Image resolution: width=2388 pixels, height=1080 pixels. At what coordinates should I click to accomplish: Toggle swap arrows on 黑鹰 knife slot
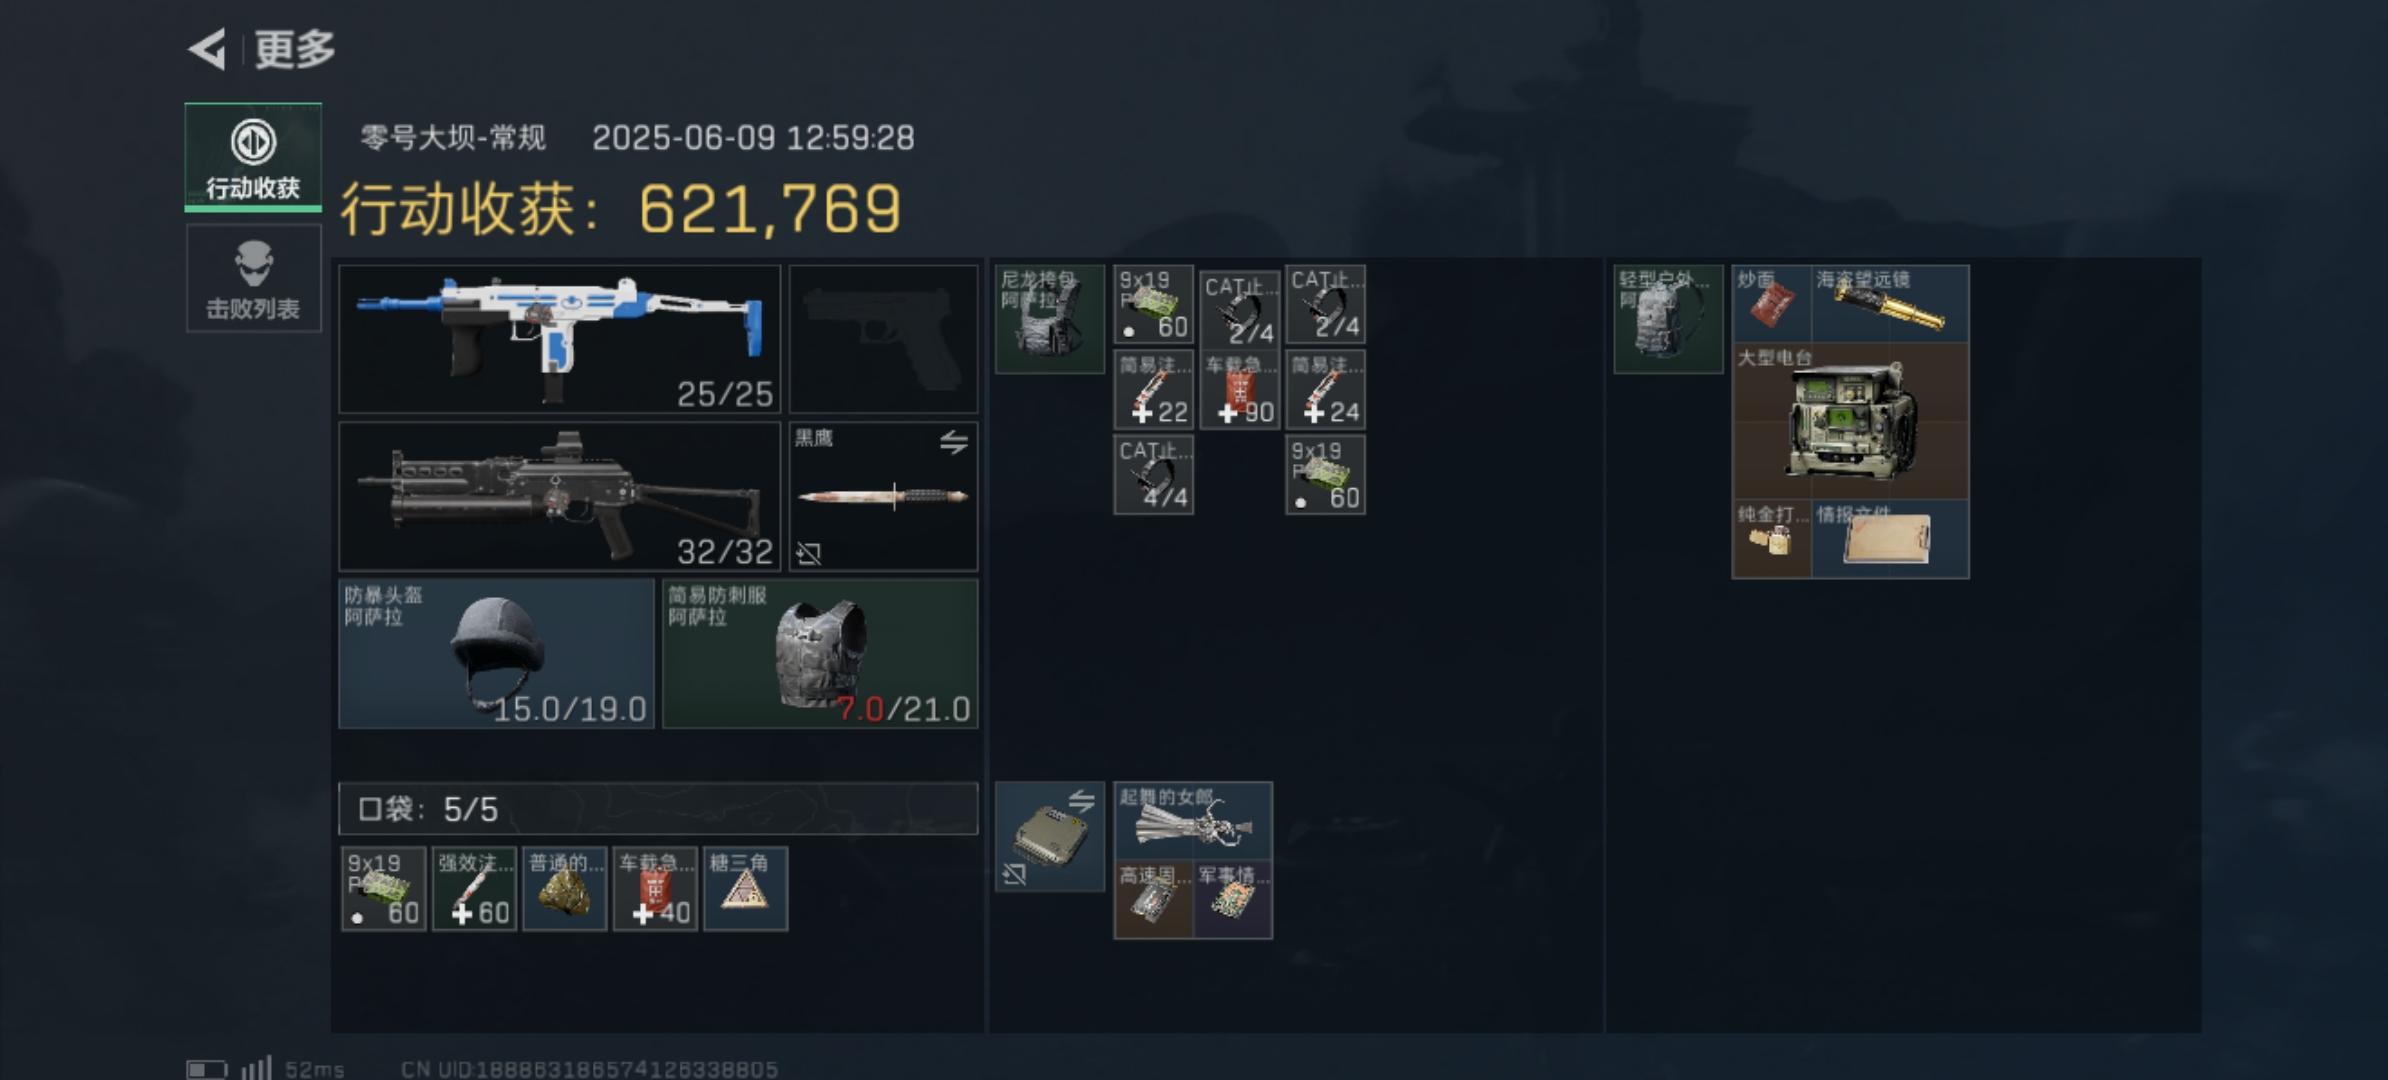(x=953, y=442)
